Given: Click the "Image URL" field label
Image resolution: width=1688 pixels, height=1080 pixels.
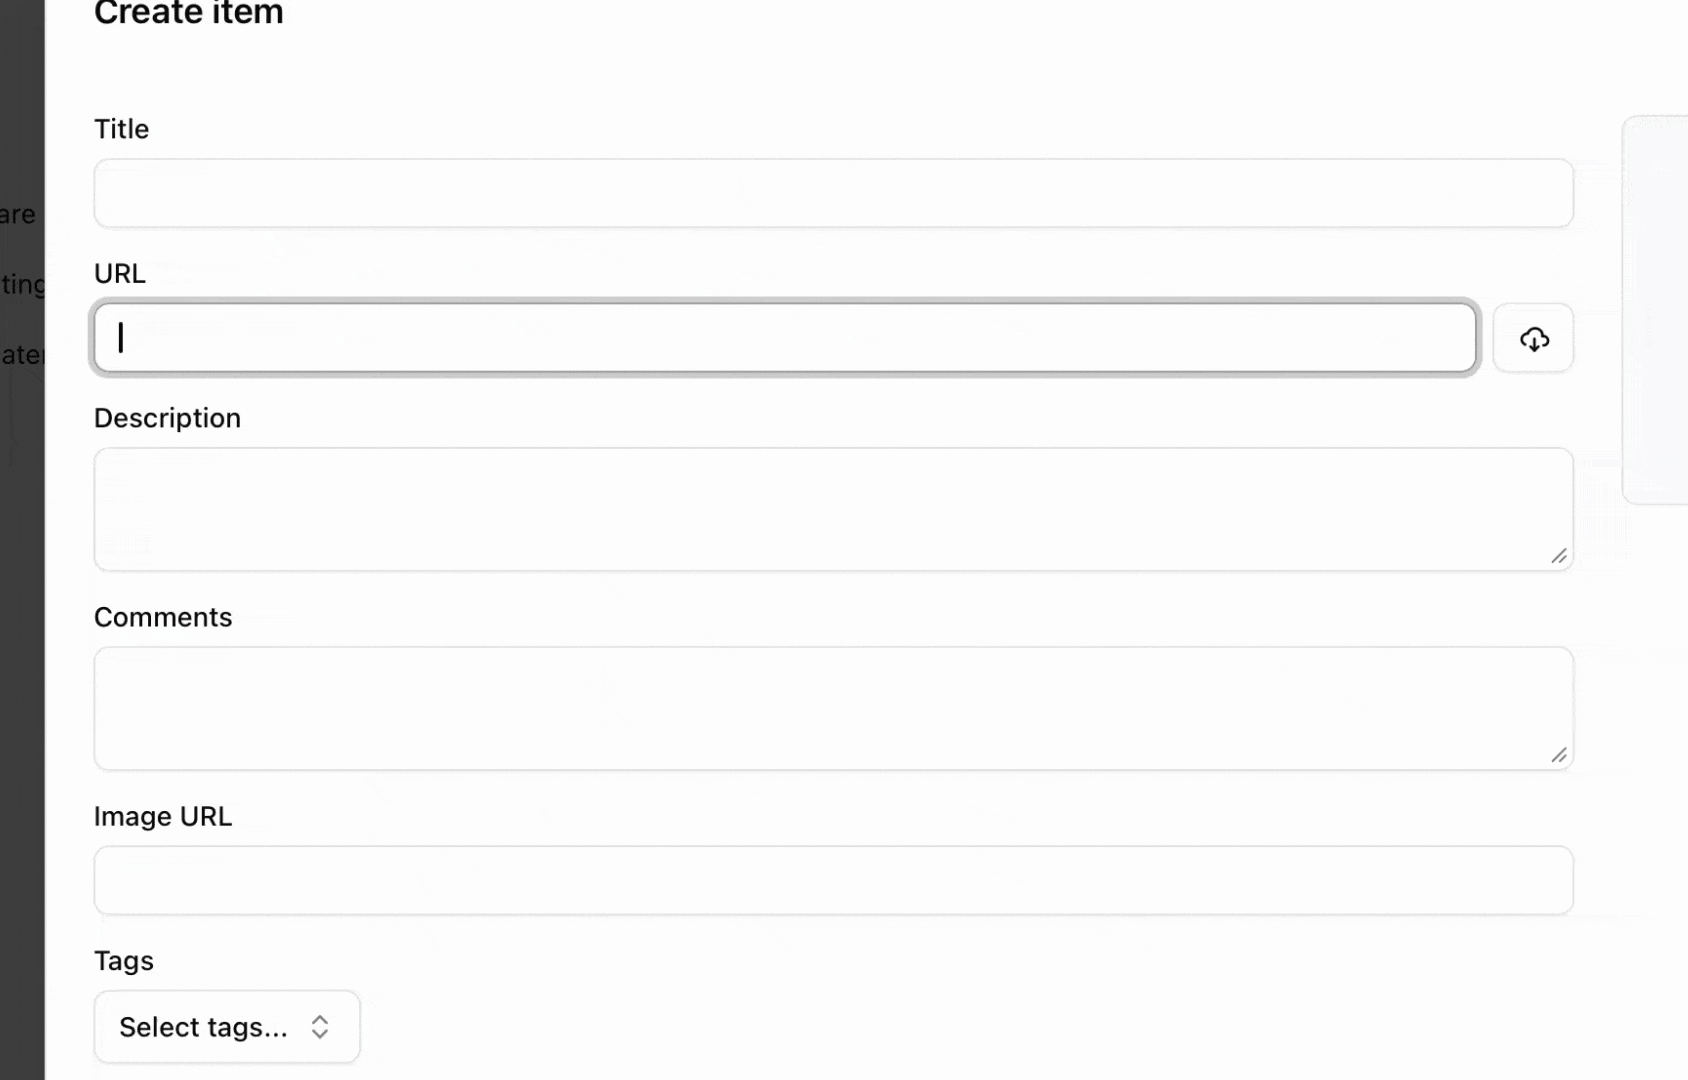Looking at the screenshot, I should pyautogui.click(x=163, y=816).
